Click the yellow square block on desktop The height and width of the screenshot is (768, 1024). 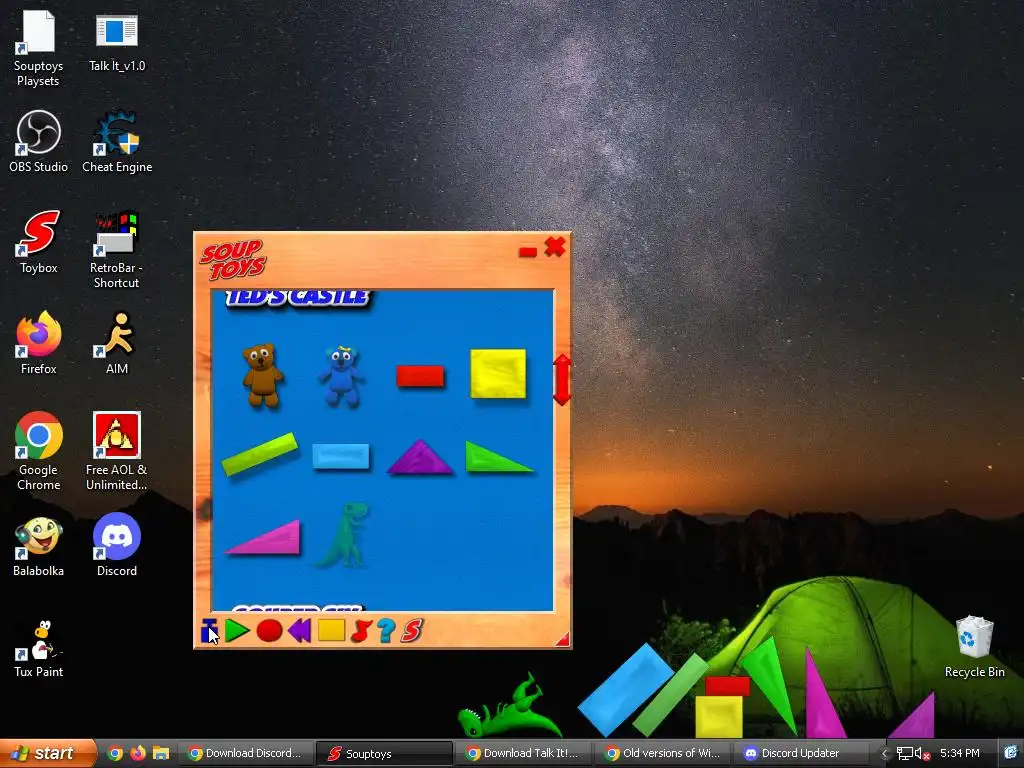(x=719, y=716)
